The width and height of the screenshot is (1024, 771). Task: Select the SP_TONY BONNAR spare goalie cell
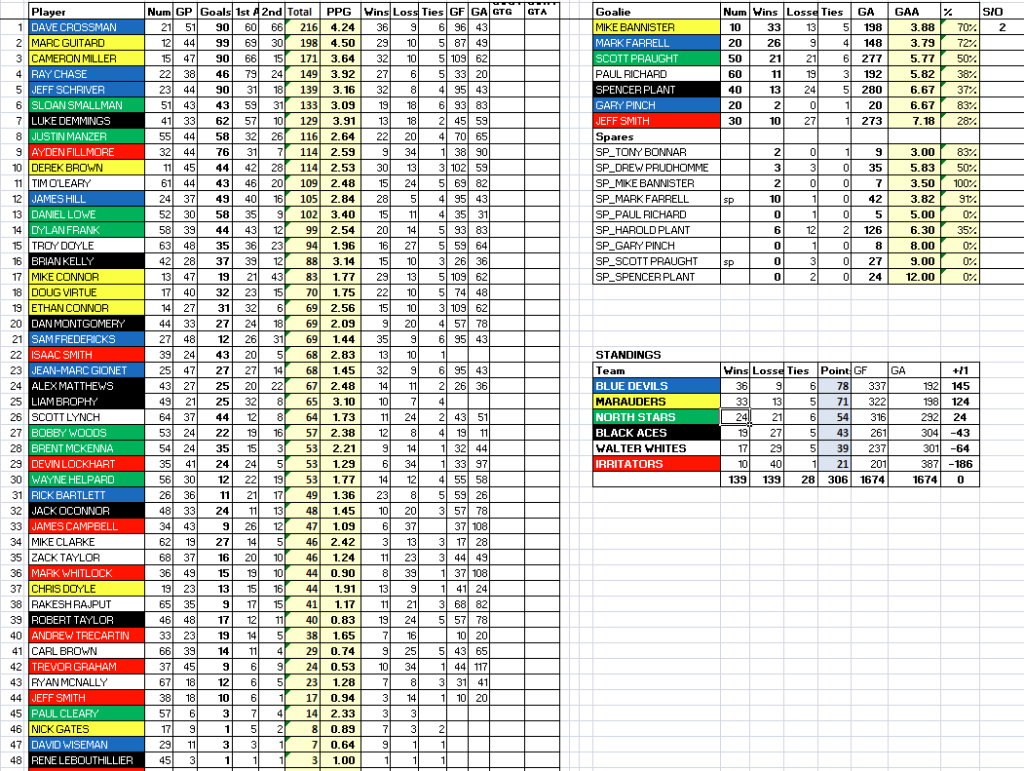pos(656,152)
